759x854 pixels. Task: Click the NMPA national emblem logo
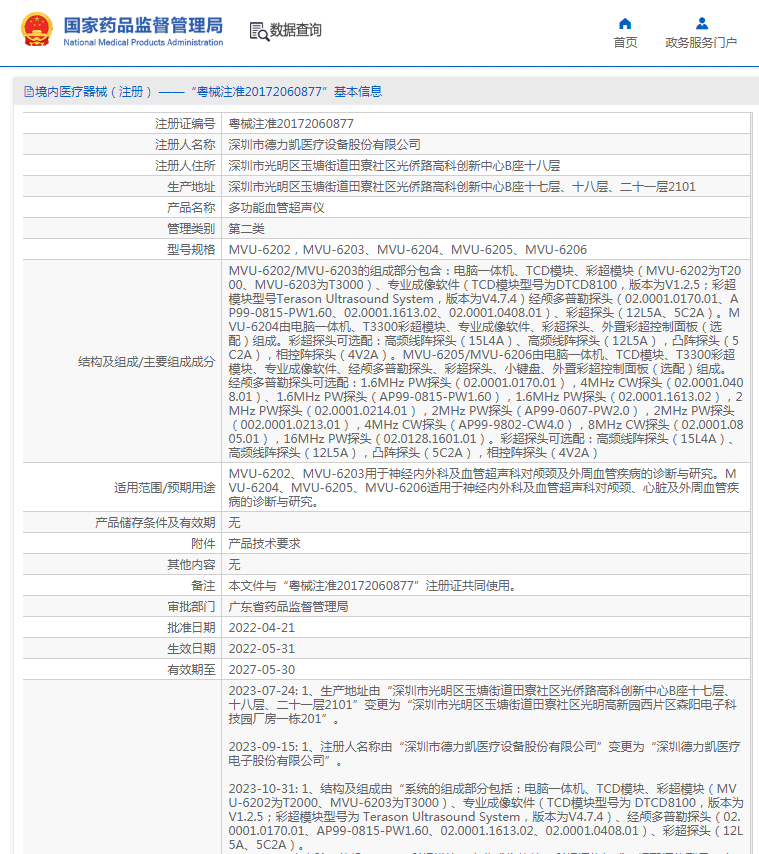coord(37,29)
